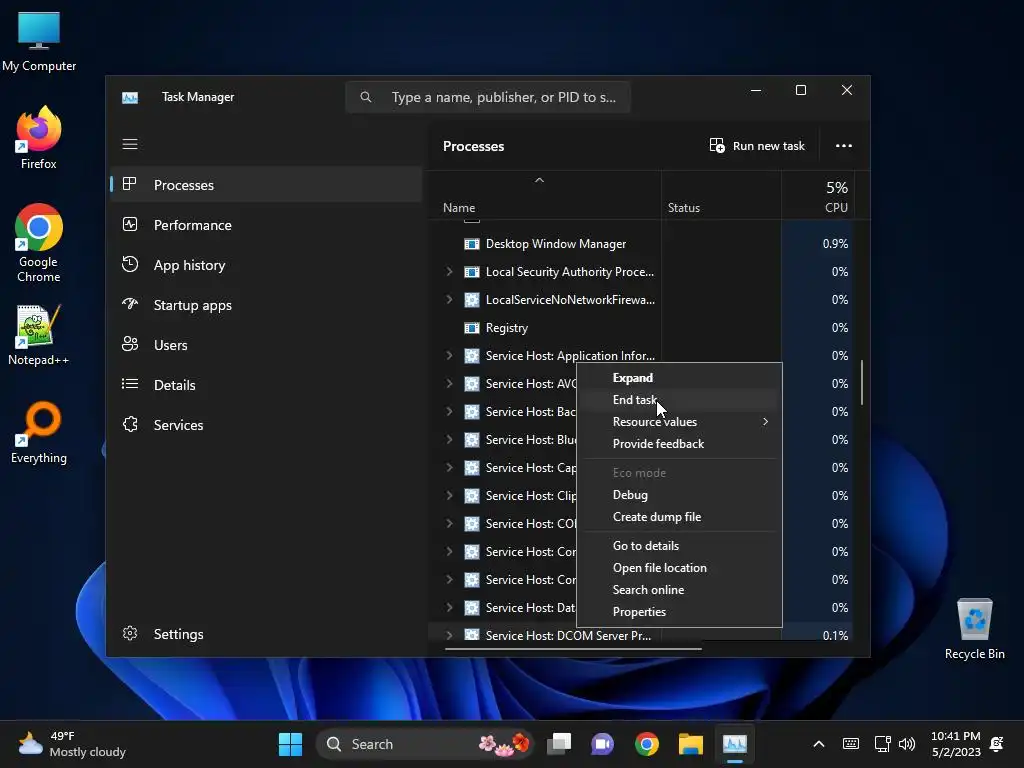Click the Details list icon
The width and height of the screenshot is (1024, 768).
click(x=130, y=384)
